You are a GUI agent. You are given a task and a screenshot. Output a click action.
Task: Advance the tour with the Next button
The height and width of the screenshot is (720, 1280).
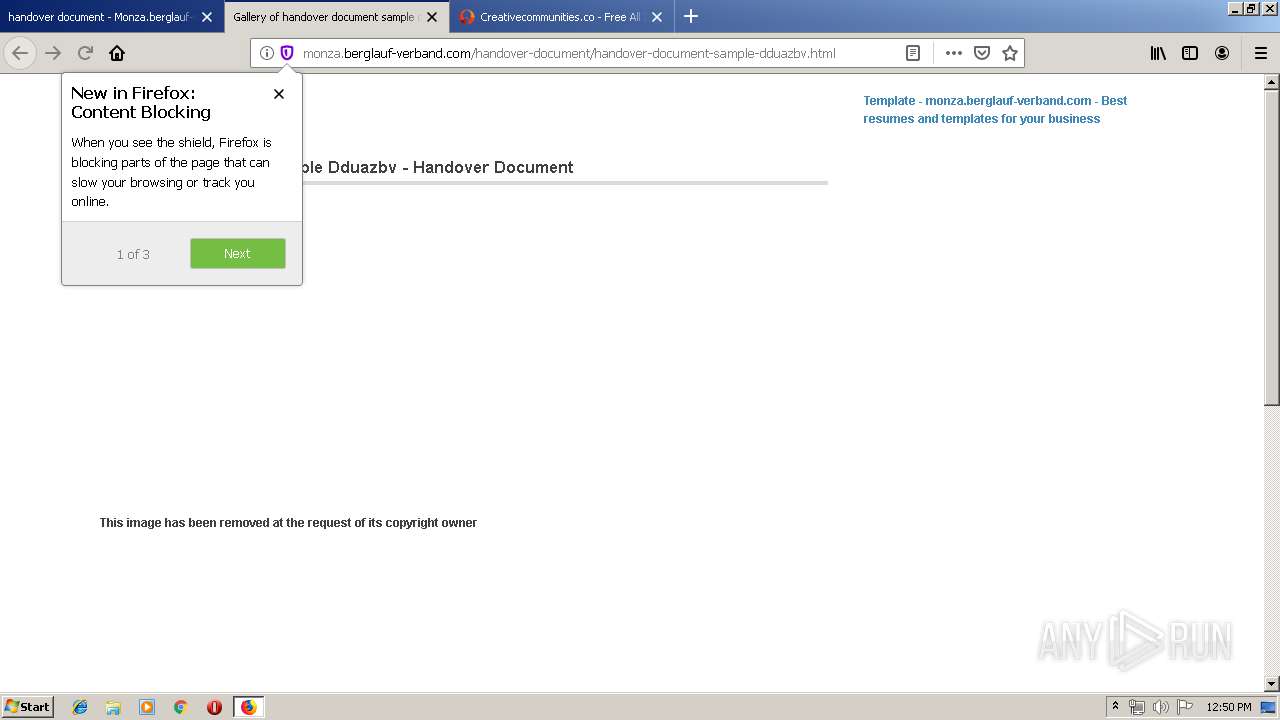tap(238, 253)
